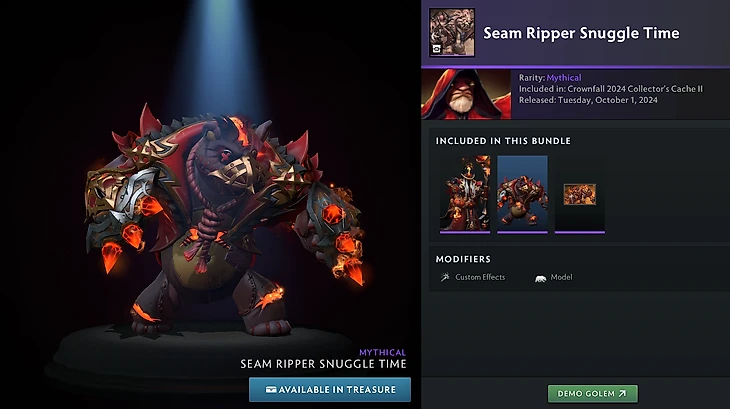Click the Custom Effects modifier icon

point(445,277)
